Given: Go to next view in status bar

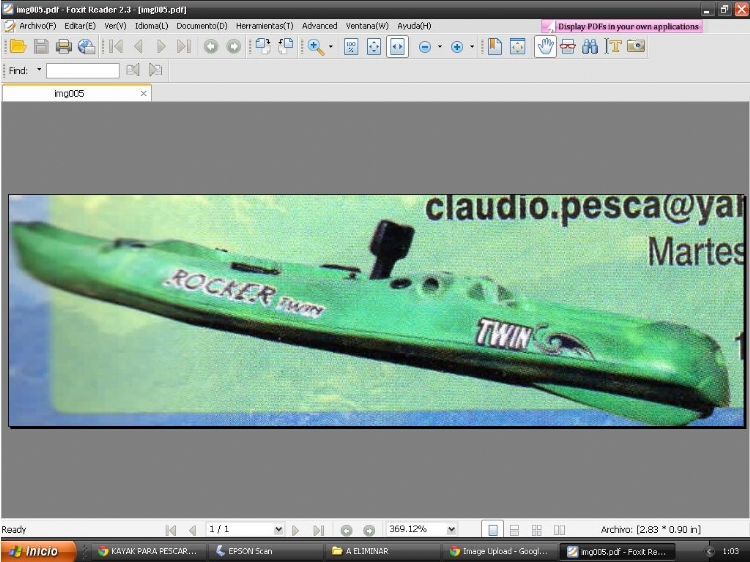Looking at the screenshot, I should 369,530.
